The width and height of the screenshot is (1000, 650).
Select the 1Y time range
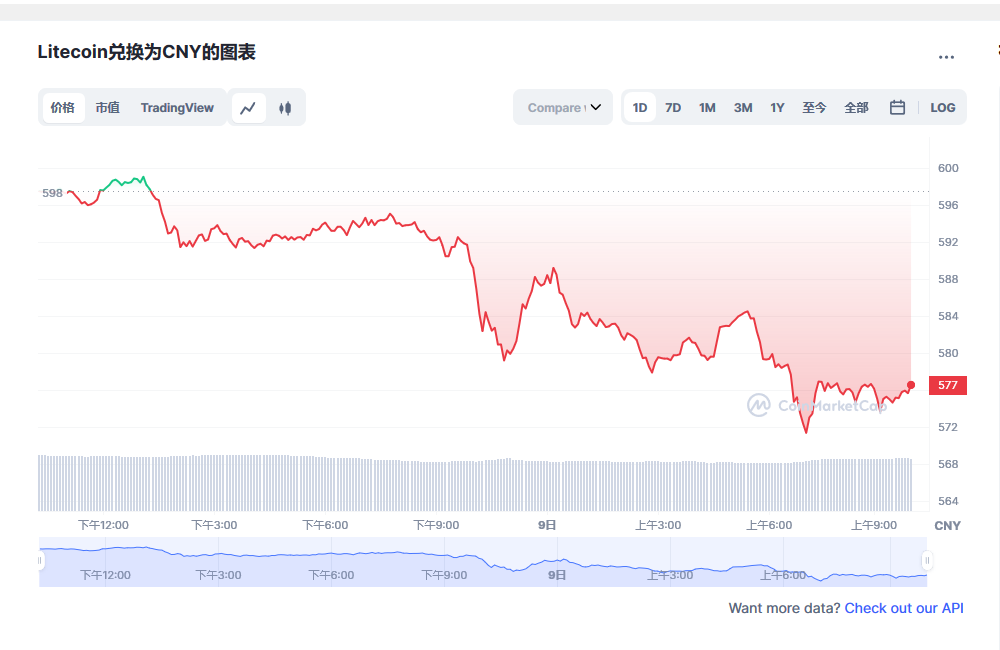[777, 107]
